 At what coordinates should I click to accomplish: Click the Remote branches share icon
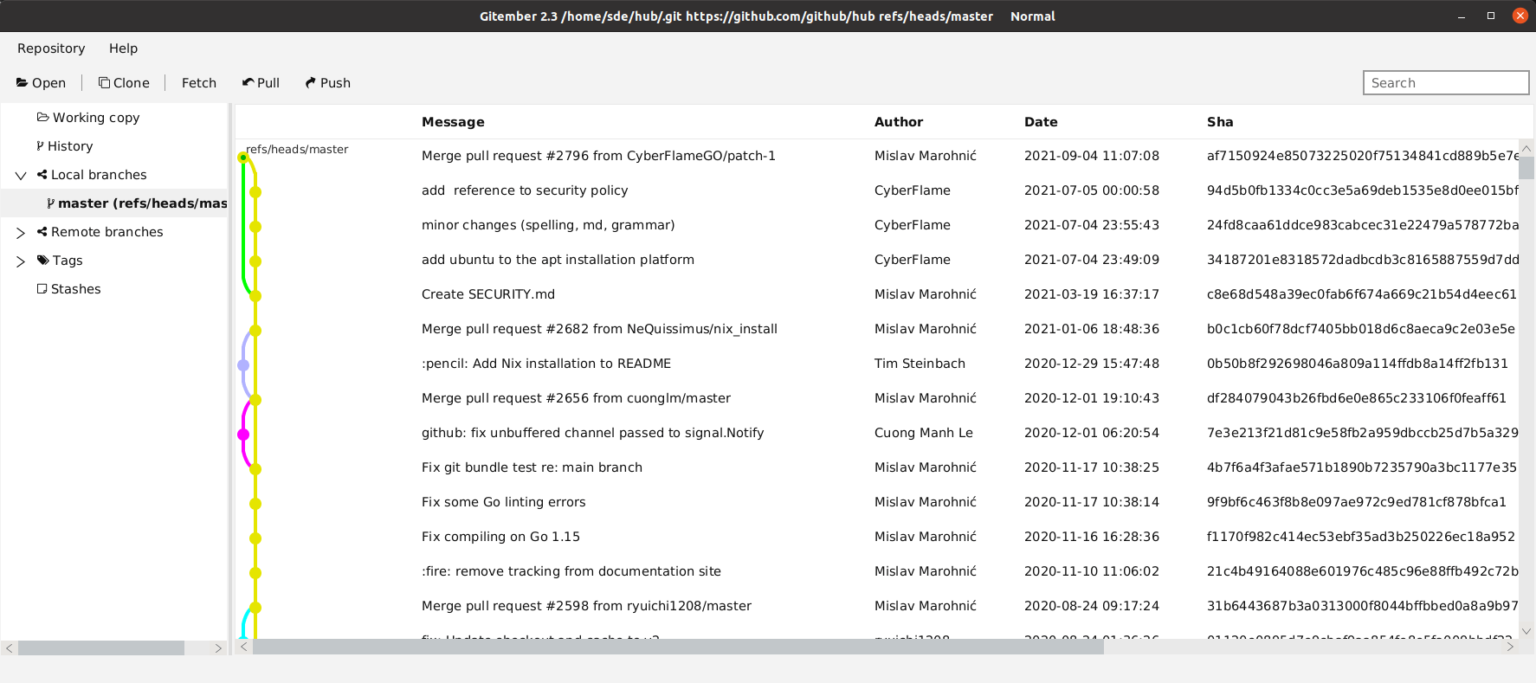(x=42, y=232)
